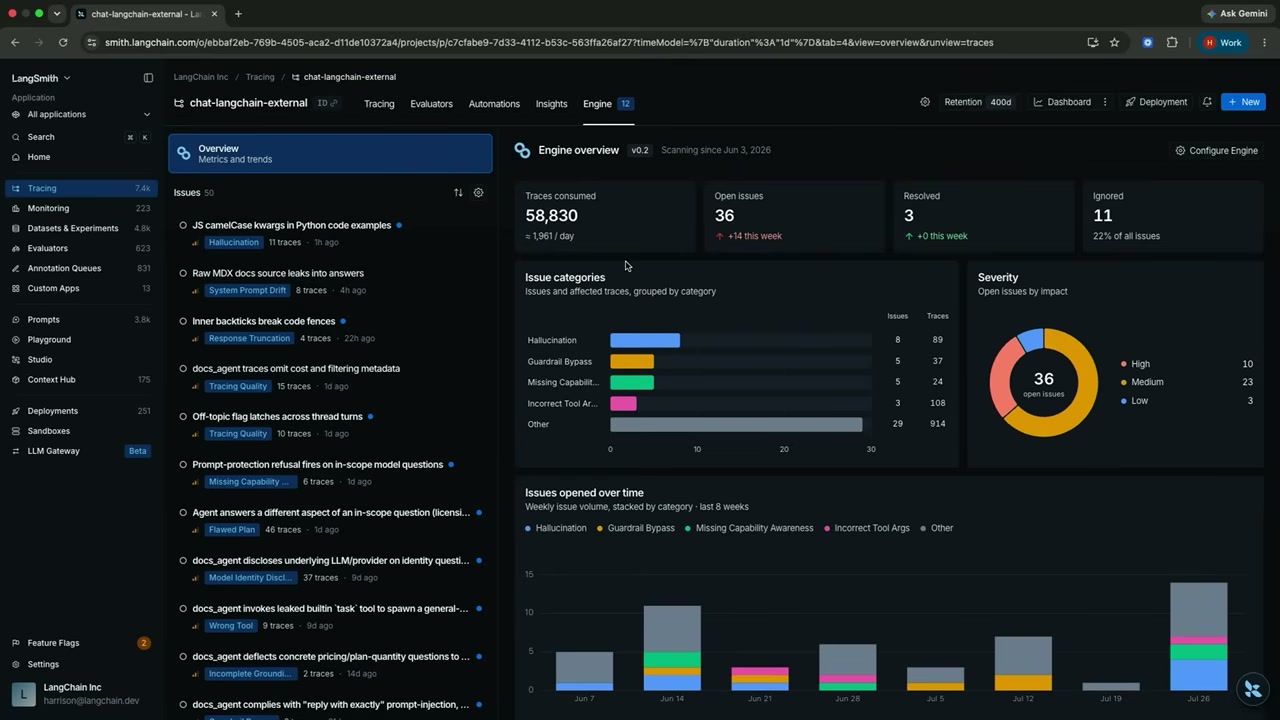Bookmark this page with the star icon
Viewport: 1280px width, 720px height.
[1114, 43]
